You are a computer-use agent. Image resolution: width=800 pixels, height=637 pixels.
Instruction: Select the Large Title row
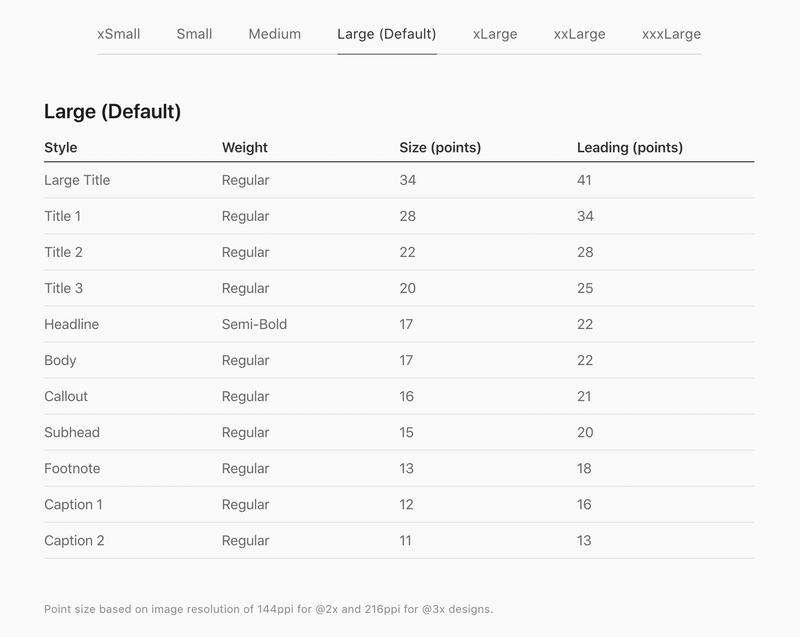(399, 180)
